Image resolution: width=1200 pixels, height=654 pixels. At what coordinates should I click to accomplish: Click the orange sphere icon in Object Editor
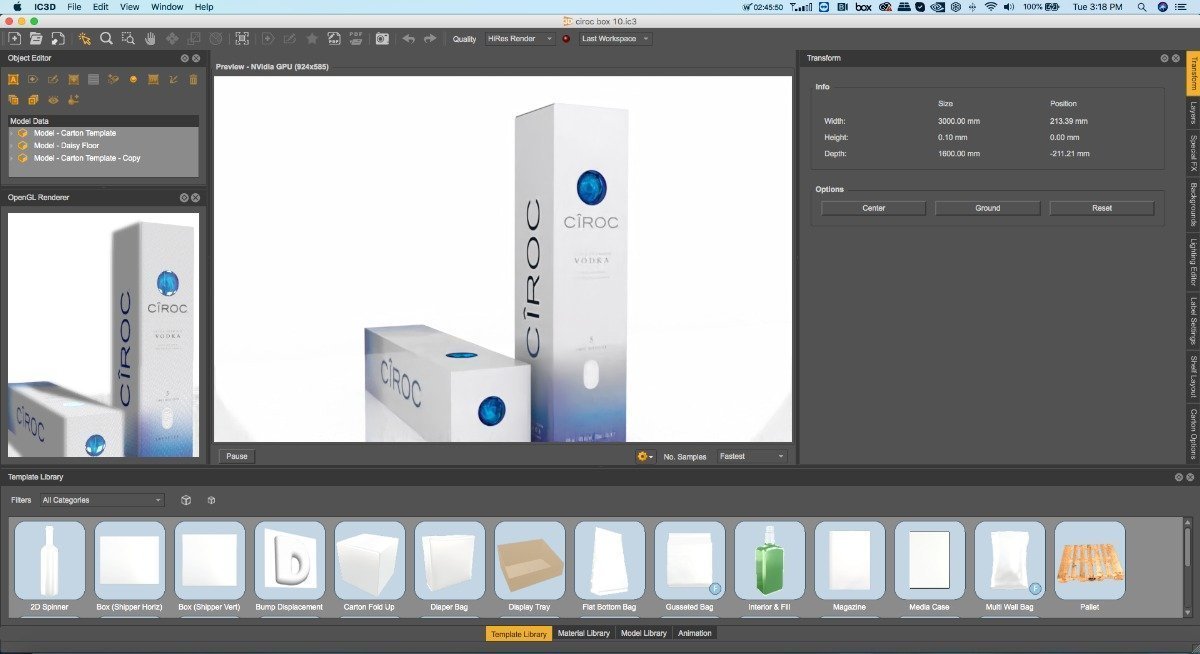pos(133,79)
